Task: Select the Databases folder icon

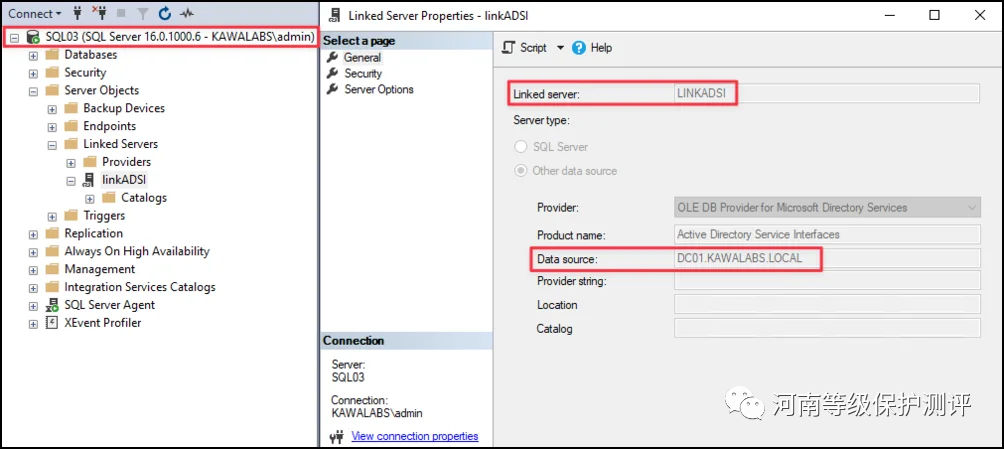Action: tap(52, 55)
